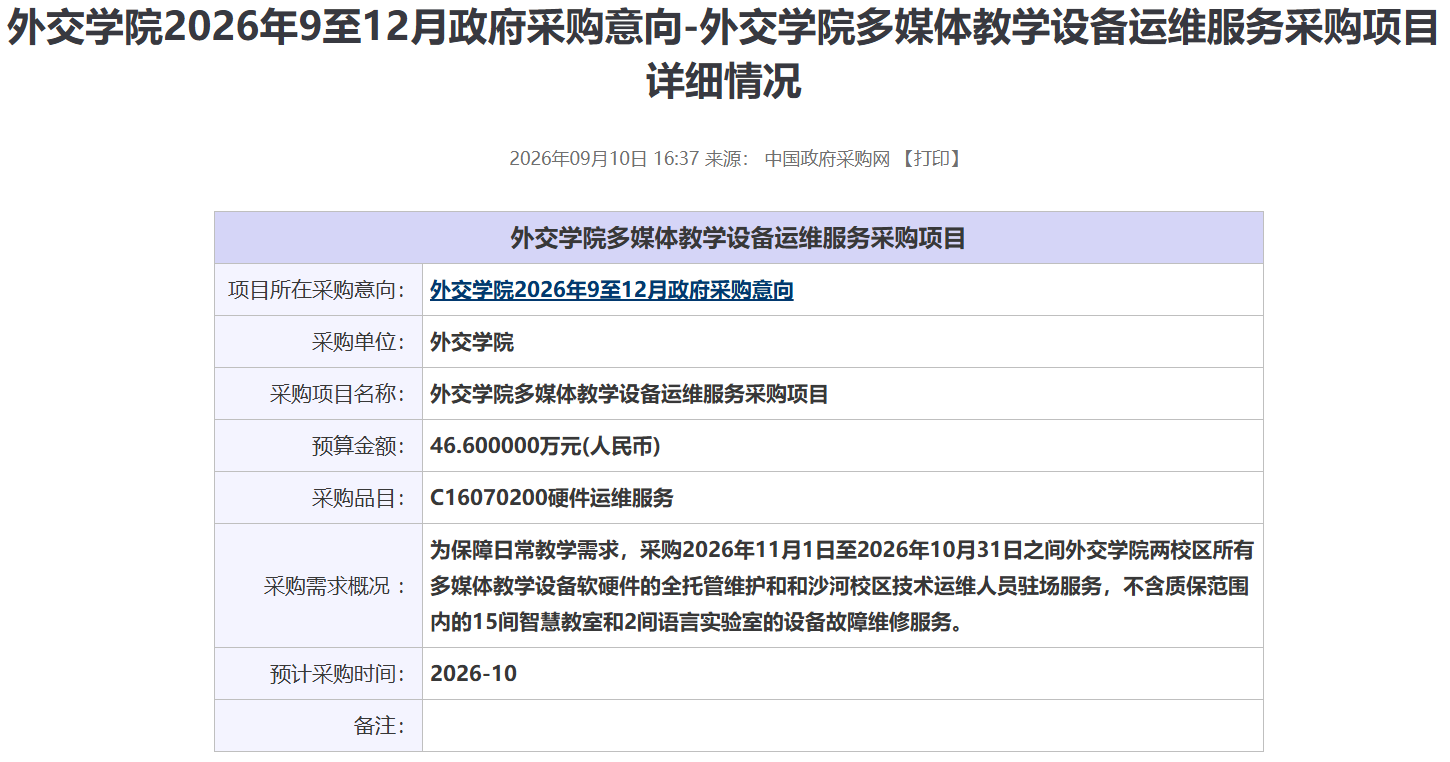Open the 外交学院2026年9至12月政府采购意向 hyperlink
Screen dimensions: 1450x762
[612, 290]
